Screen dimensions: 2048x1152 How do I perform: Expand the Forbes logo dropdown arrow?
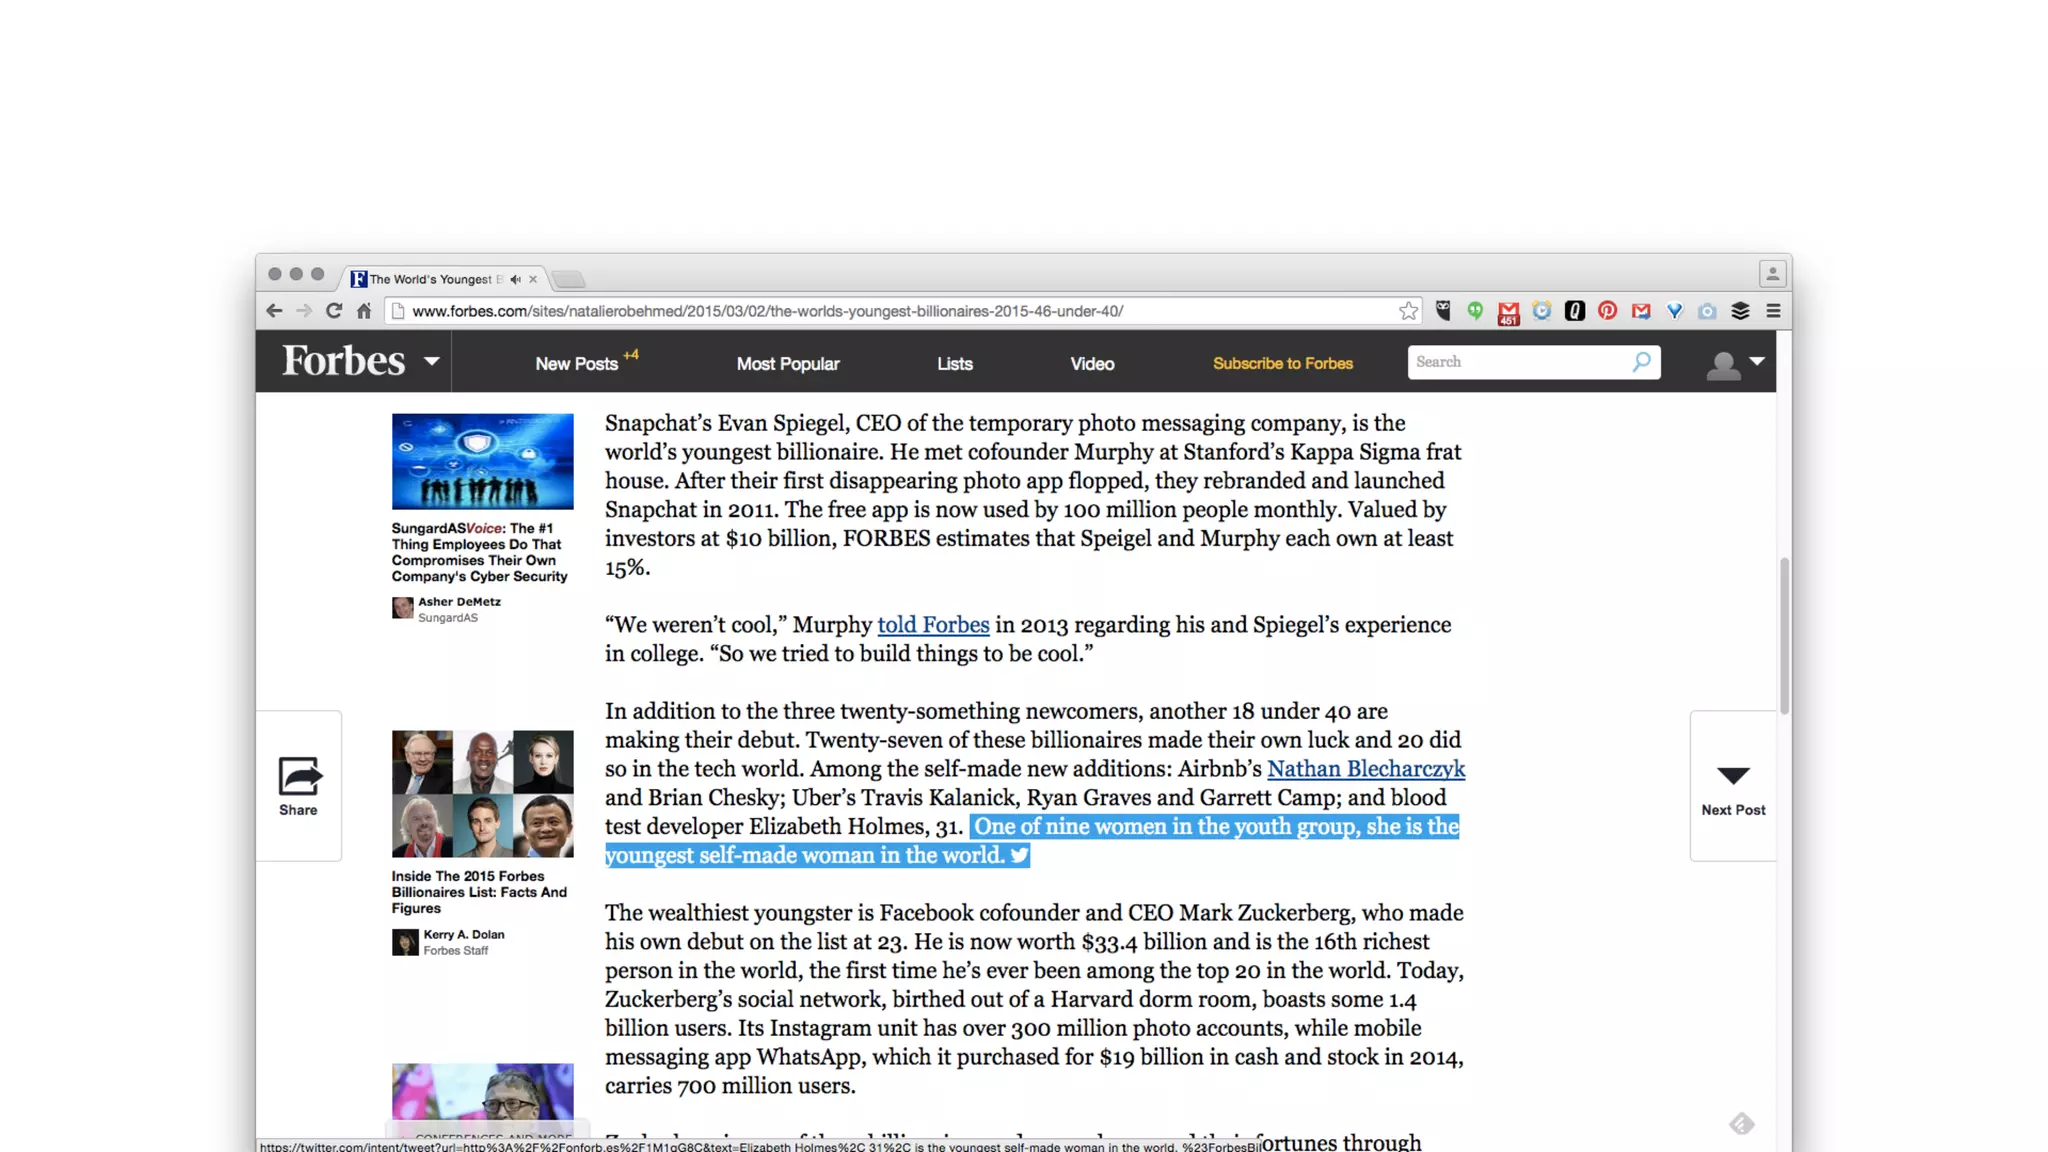coord(431,361)
